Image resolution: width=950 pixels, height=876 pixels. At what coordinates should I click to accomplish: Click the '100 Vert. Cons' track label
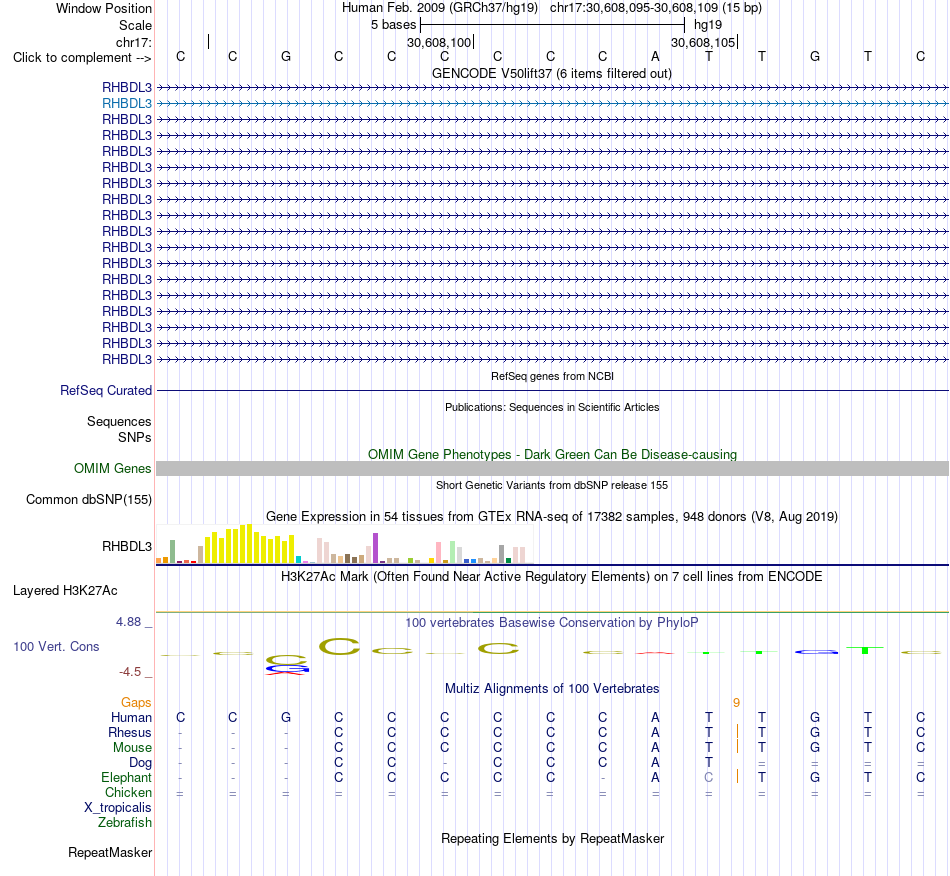[x=56, y=647]
